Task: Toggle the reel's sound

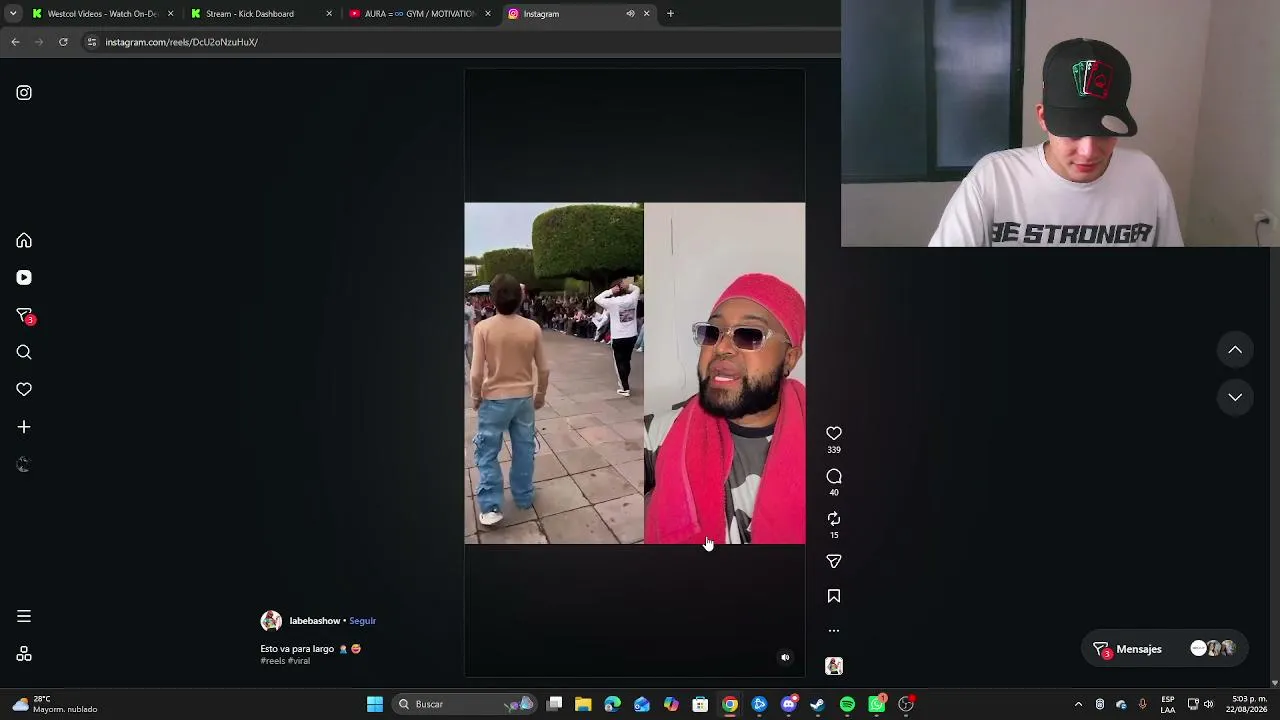Action: [x=785, y=657]
